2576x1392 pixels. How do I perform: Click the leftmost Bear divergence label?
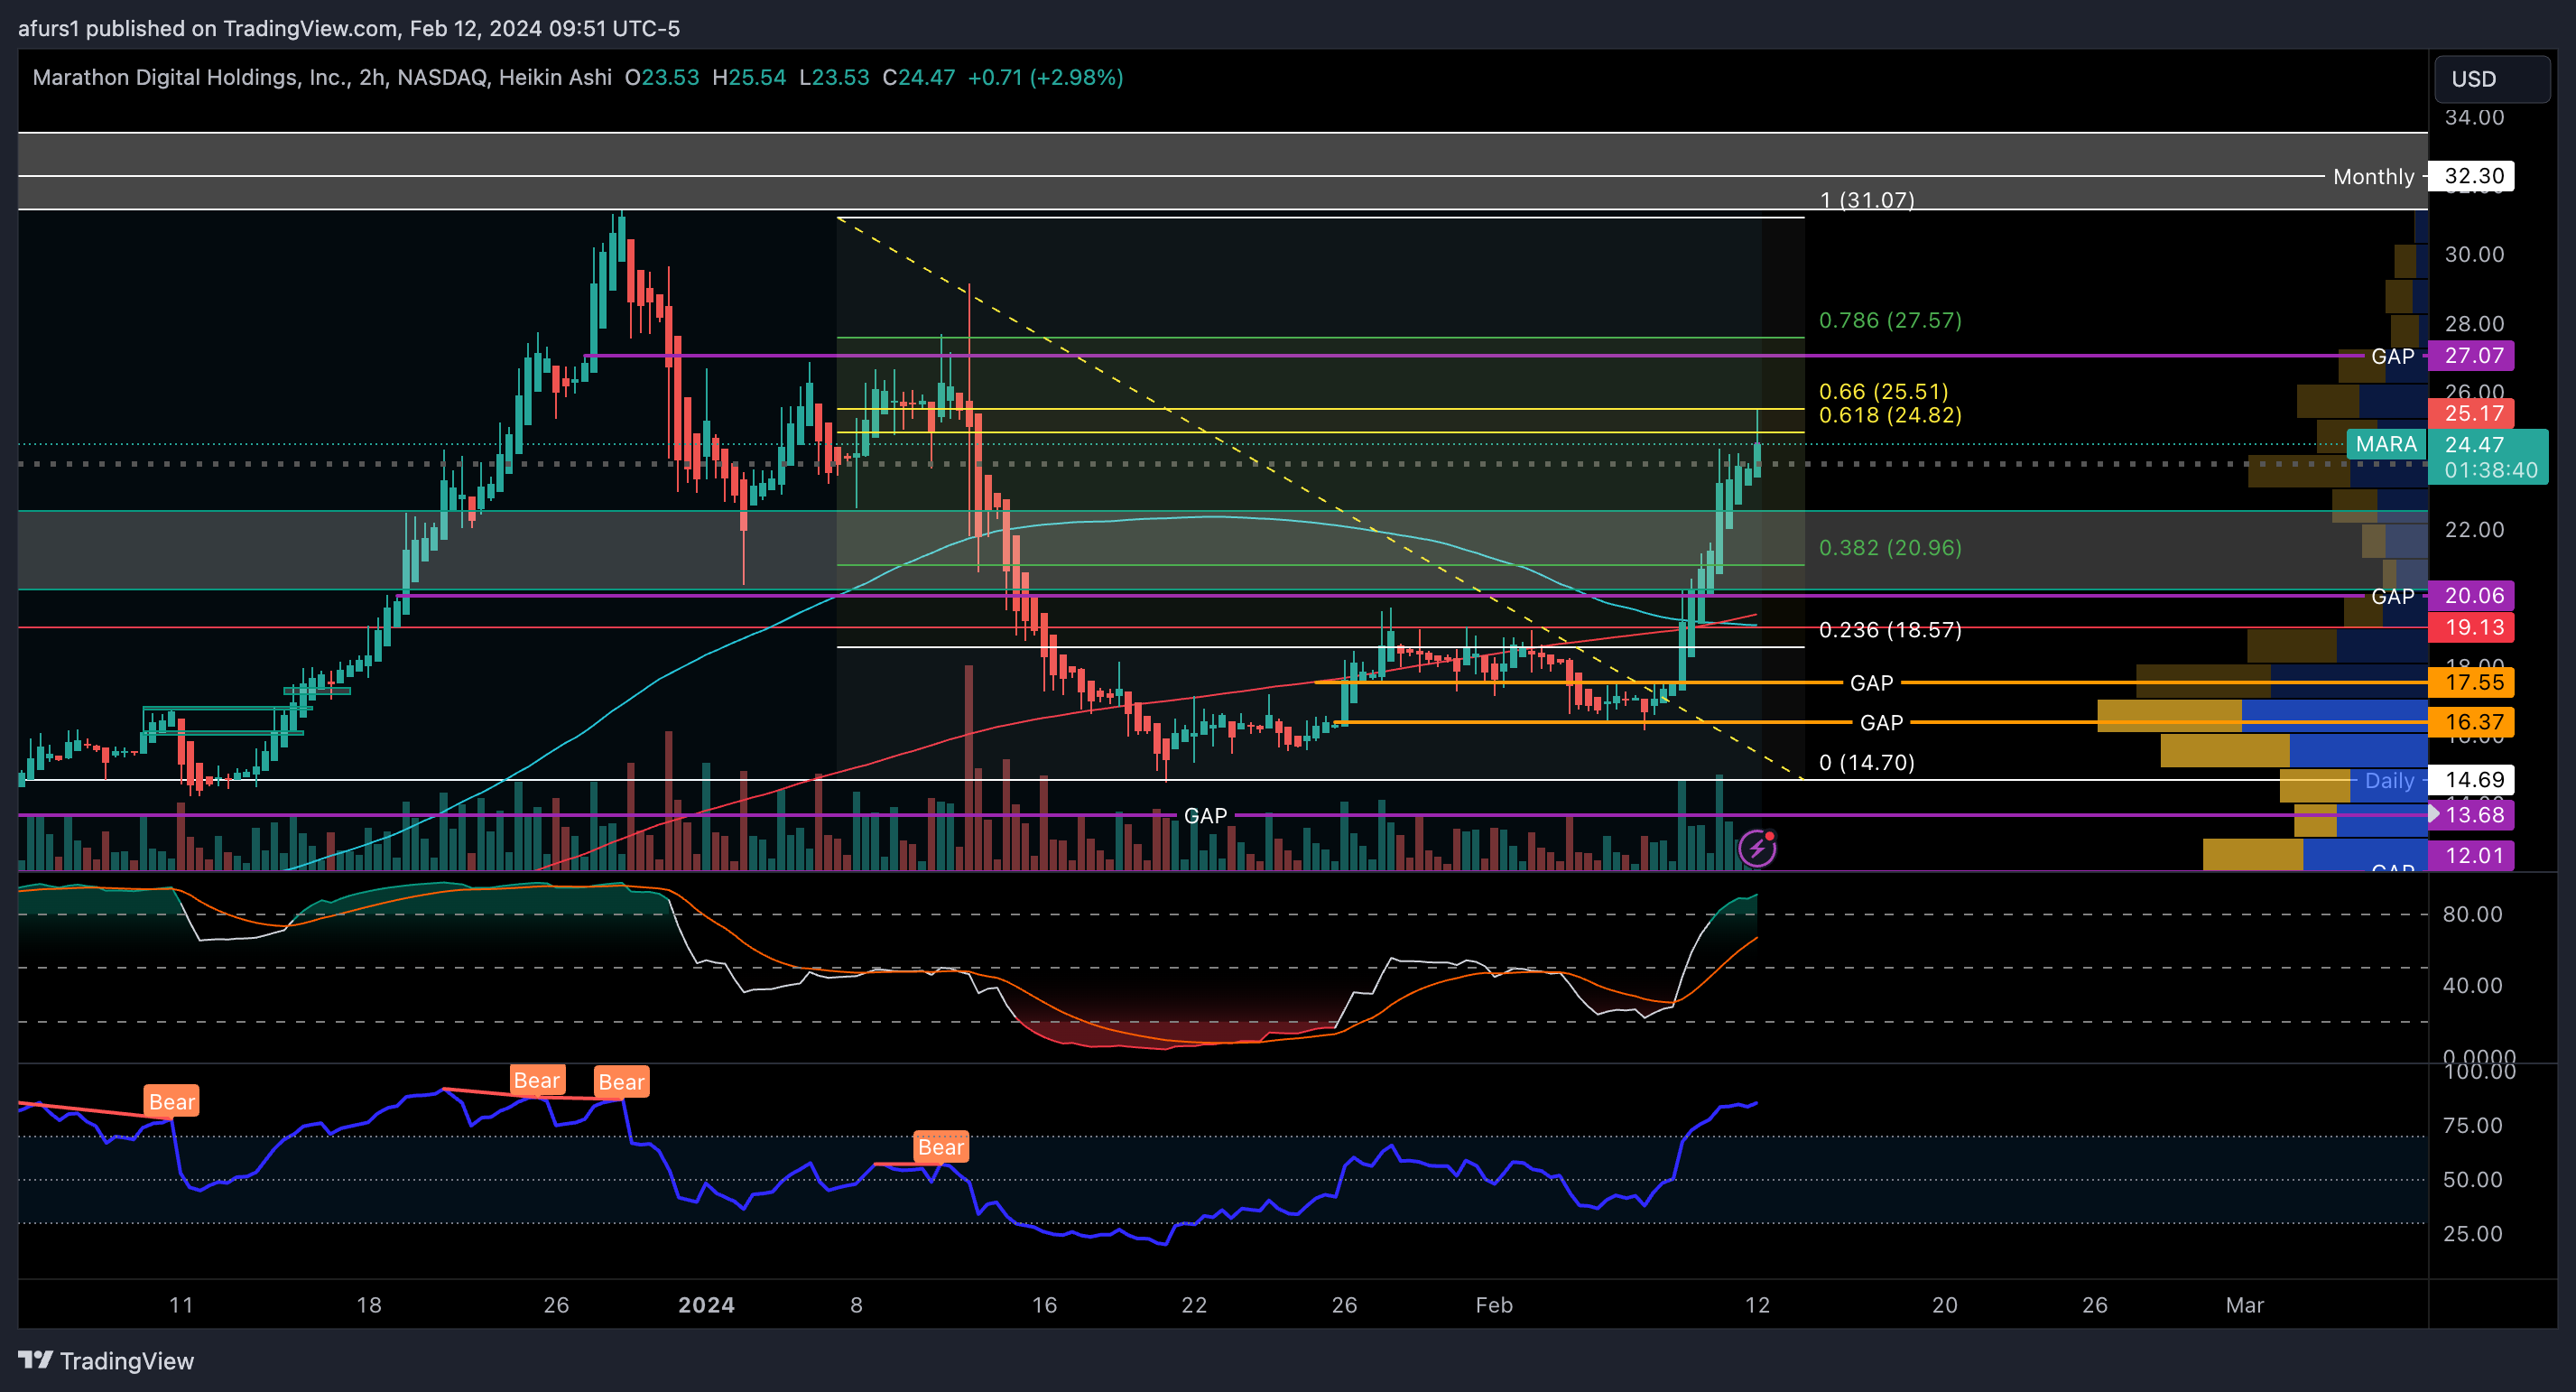(x=171, y=1102)
